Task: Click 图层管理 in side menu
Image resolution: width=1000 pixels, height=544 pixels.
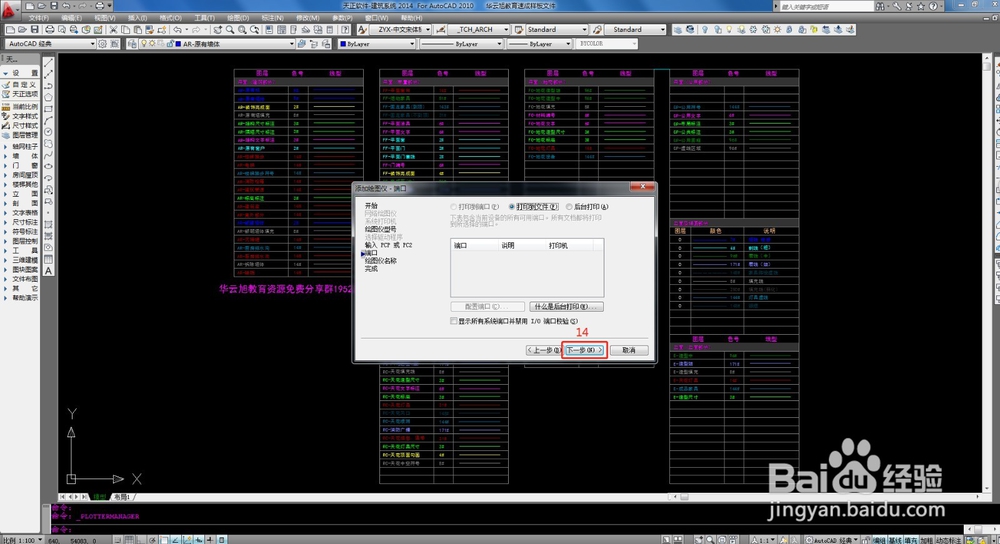Action: click(x=20, y=135)
